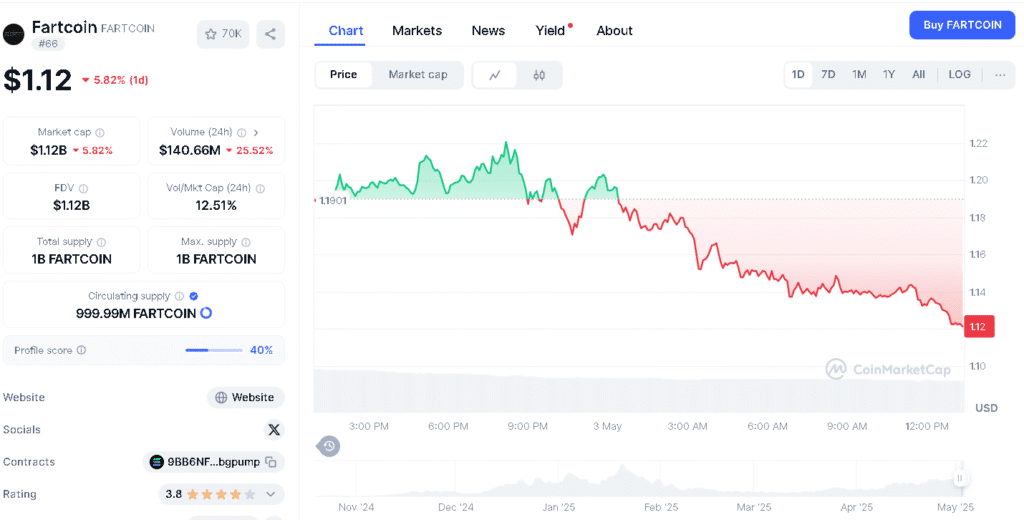Screen dimensions: 1024x520
Task: Select the Market cap chart toggle
Action: tap(418, 74)
